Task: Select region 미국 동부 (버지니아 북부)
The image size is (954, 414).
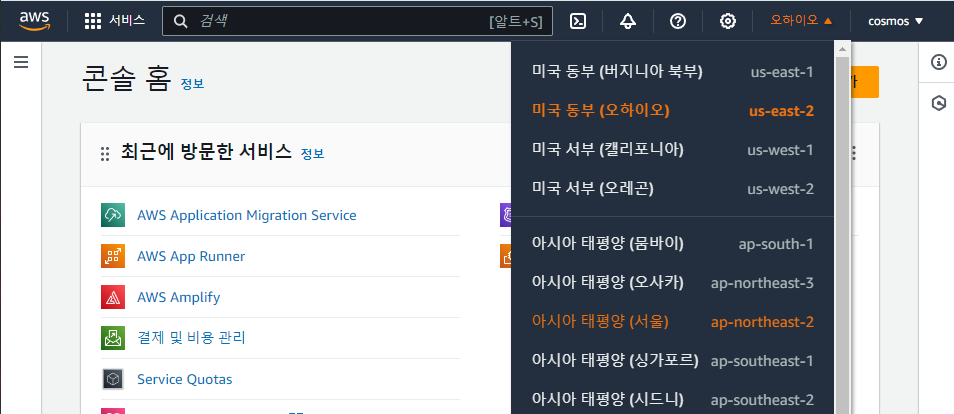Action: [x=672, y=72]
